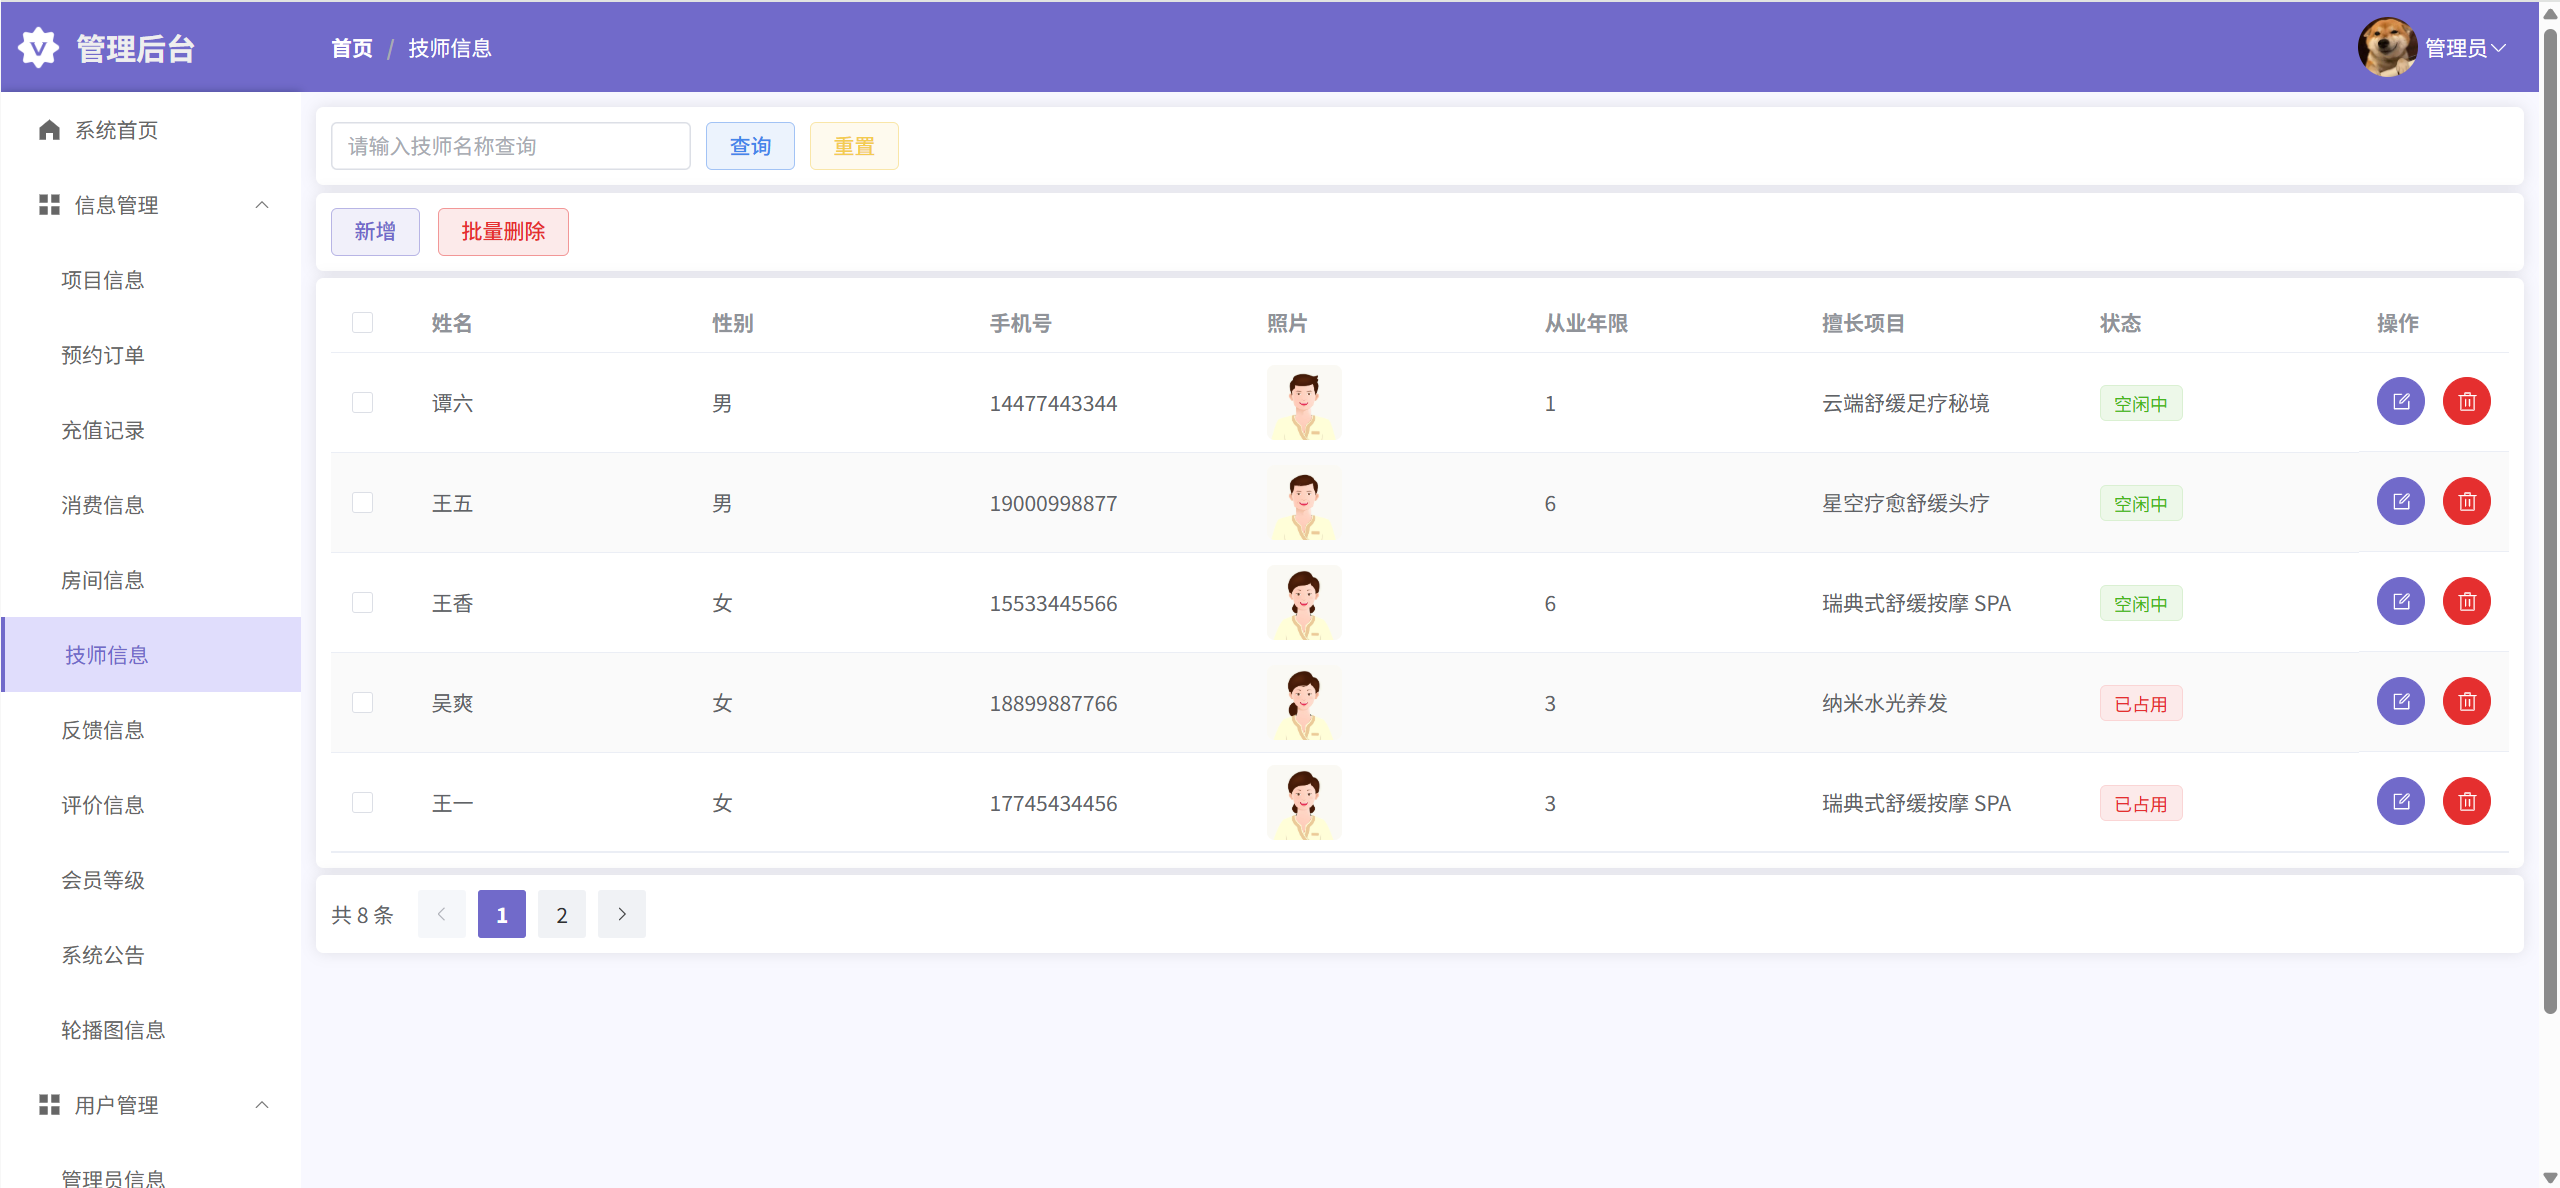Click the edit icon for 王香
The width and height of the screenshot is (2560, 1188).
(x=2400, y=602)
